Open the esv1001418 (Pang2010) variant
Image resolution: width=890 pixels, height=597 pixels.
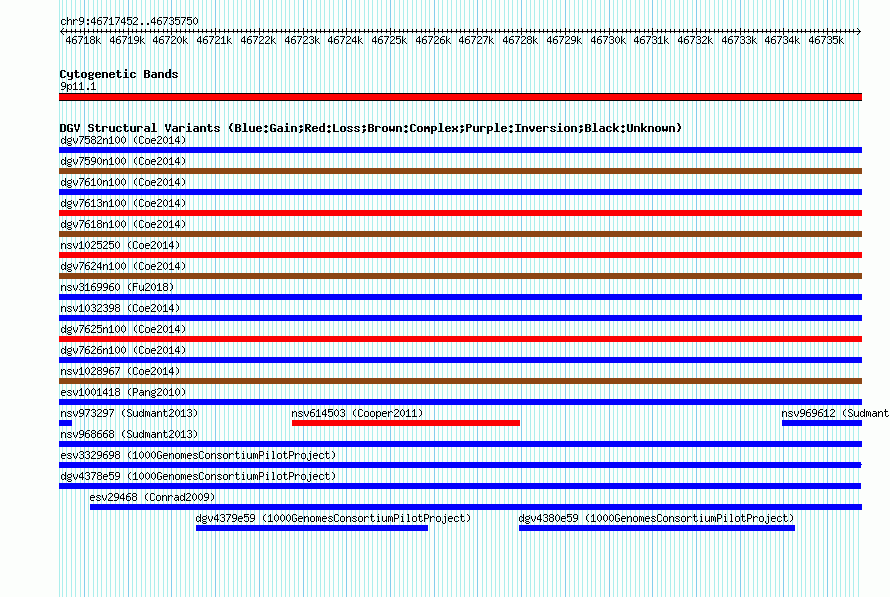[x=123, y=392]
